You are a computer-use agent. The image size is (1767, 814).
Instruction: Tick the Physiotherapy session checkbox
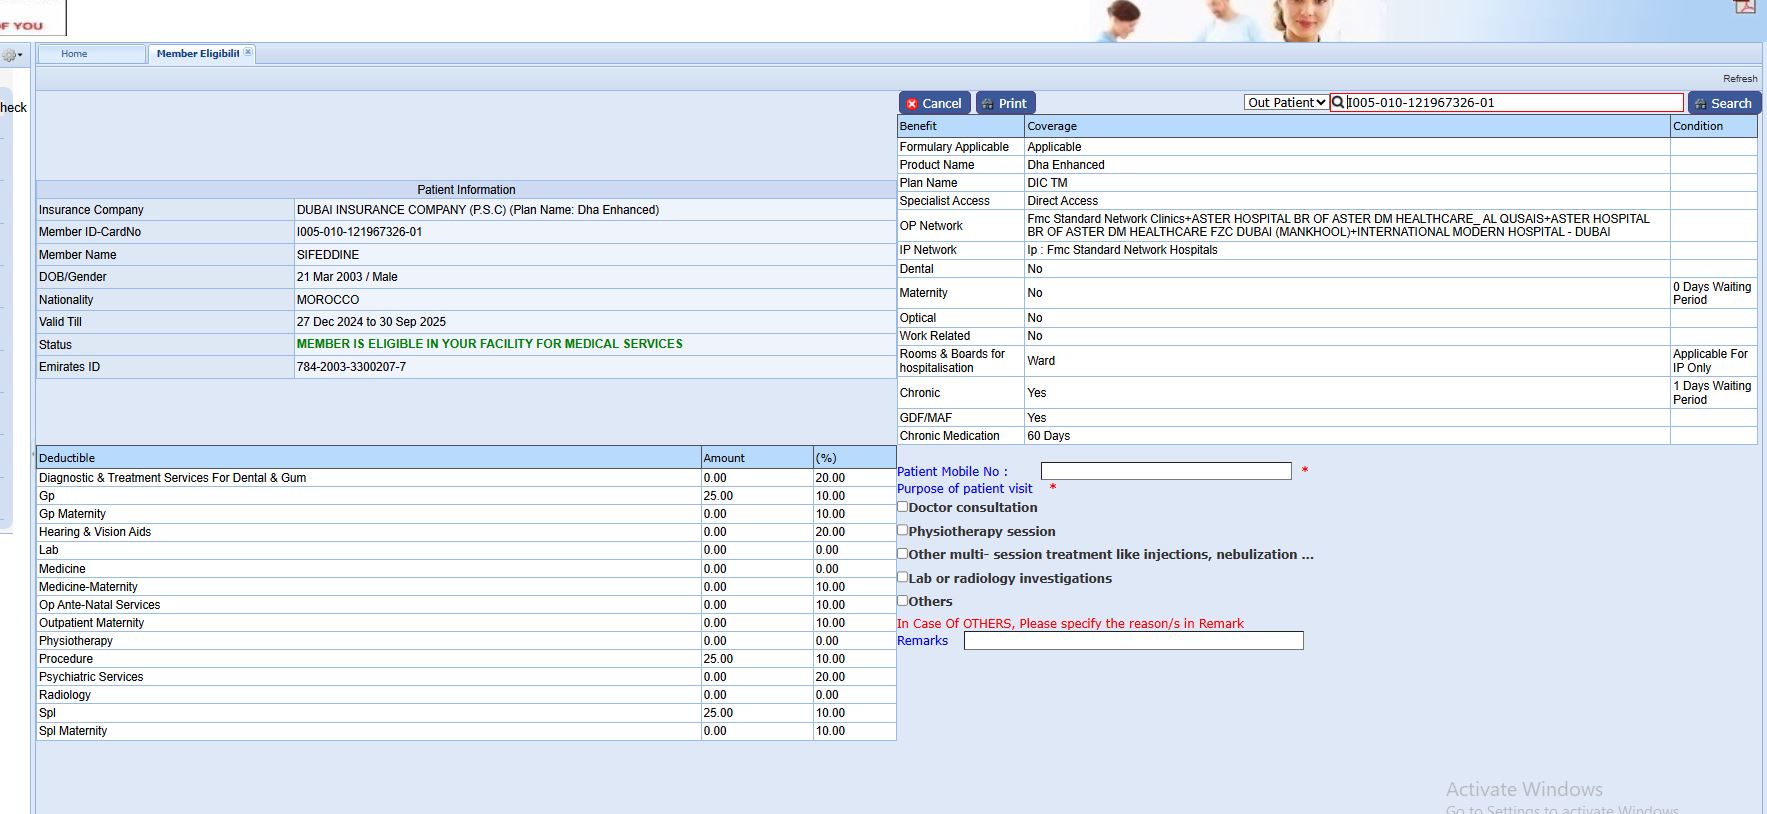(903, 530)
